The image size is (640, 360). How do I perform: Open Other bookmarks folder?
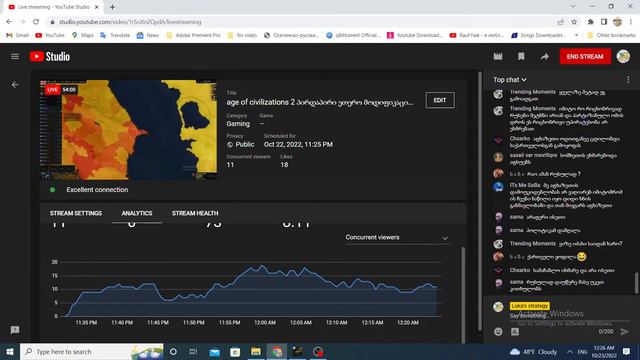611,36
